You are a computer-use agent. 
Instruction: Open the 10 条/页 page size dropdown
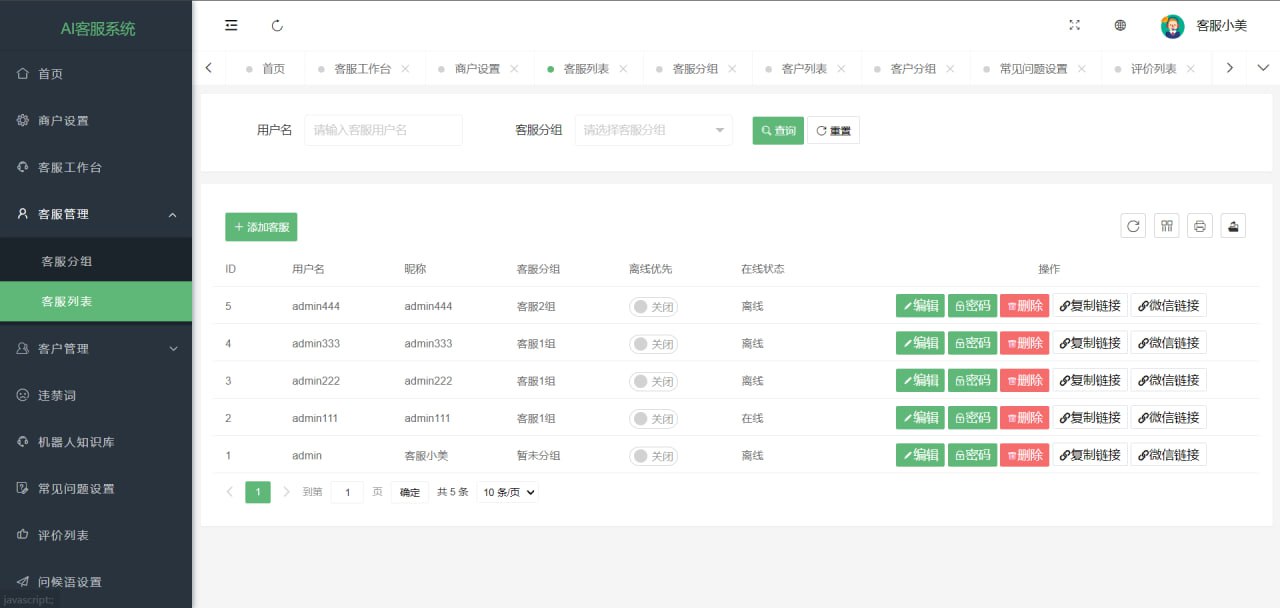pos(507,492)
